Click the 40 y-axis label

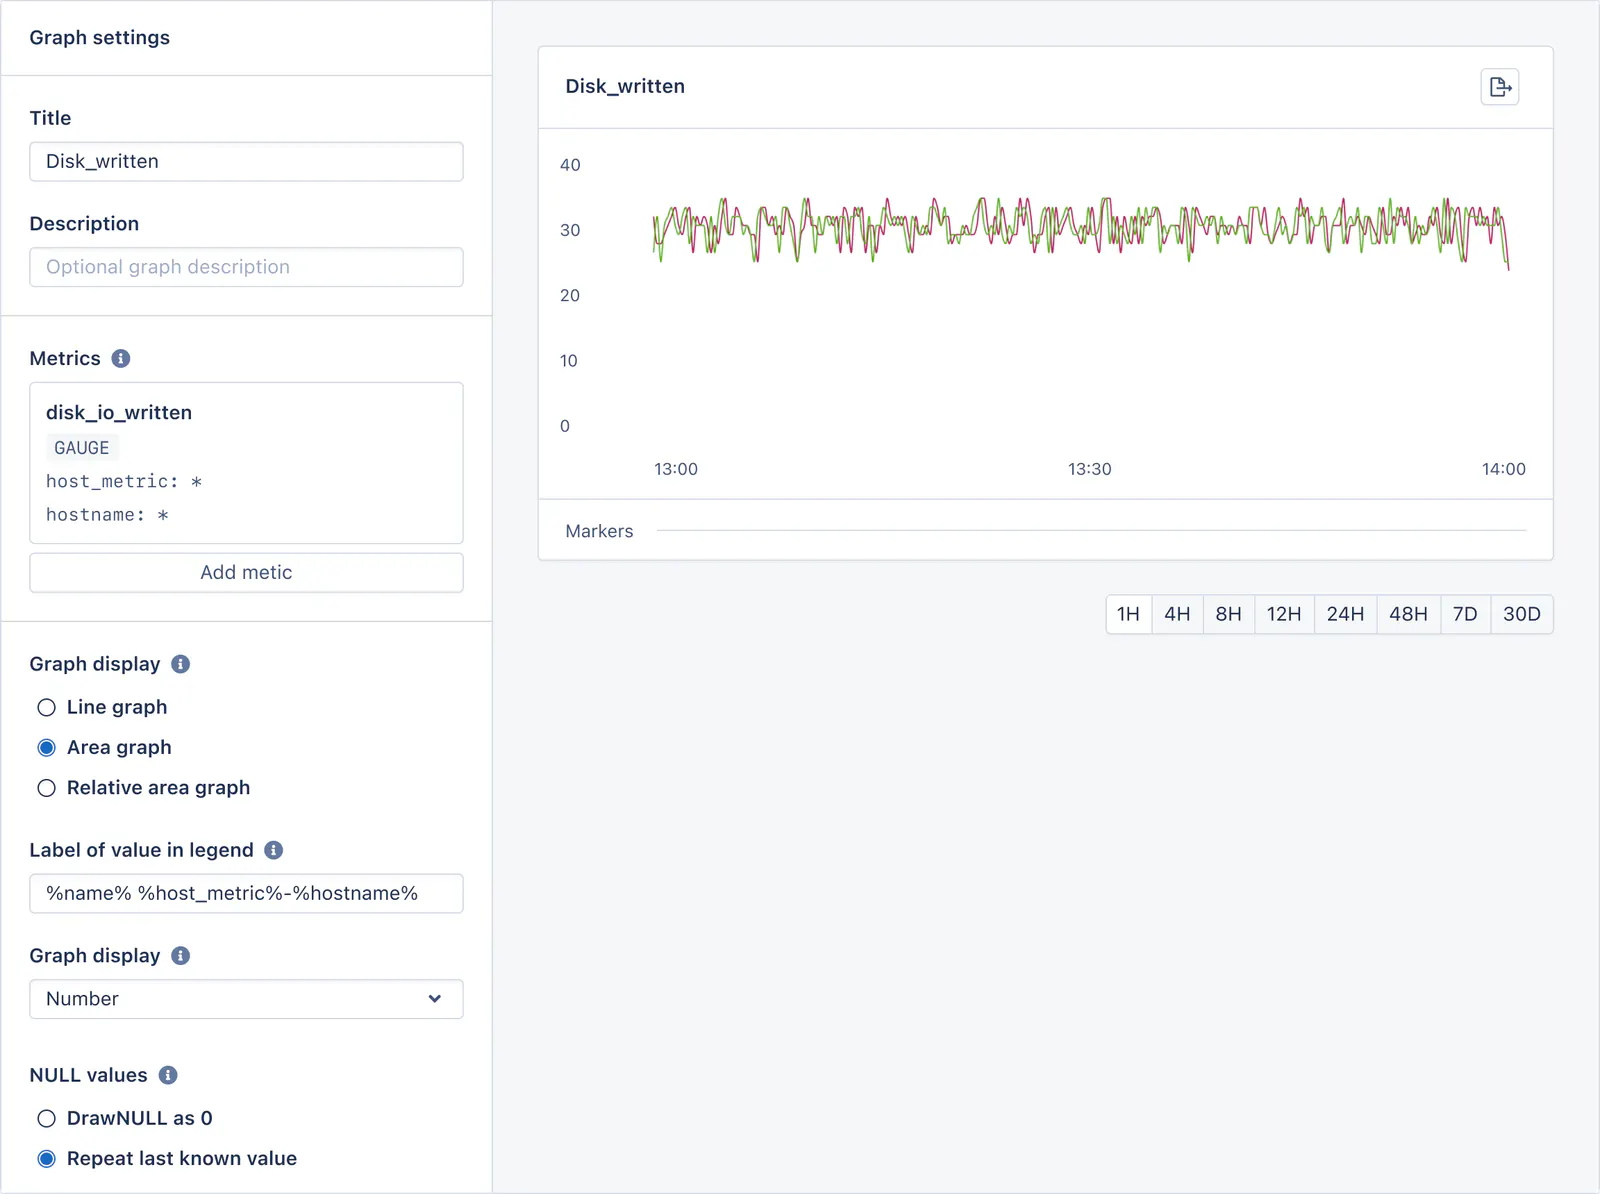click(x=570, y=165)
